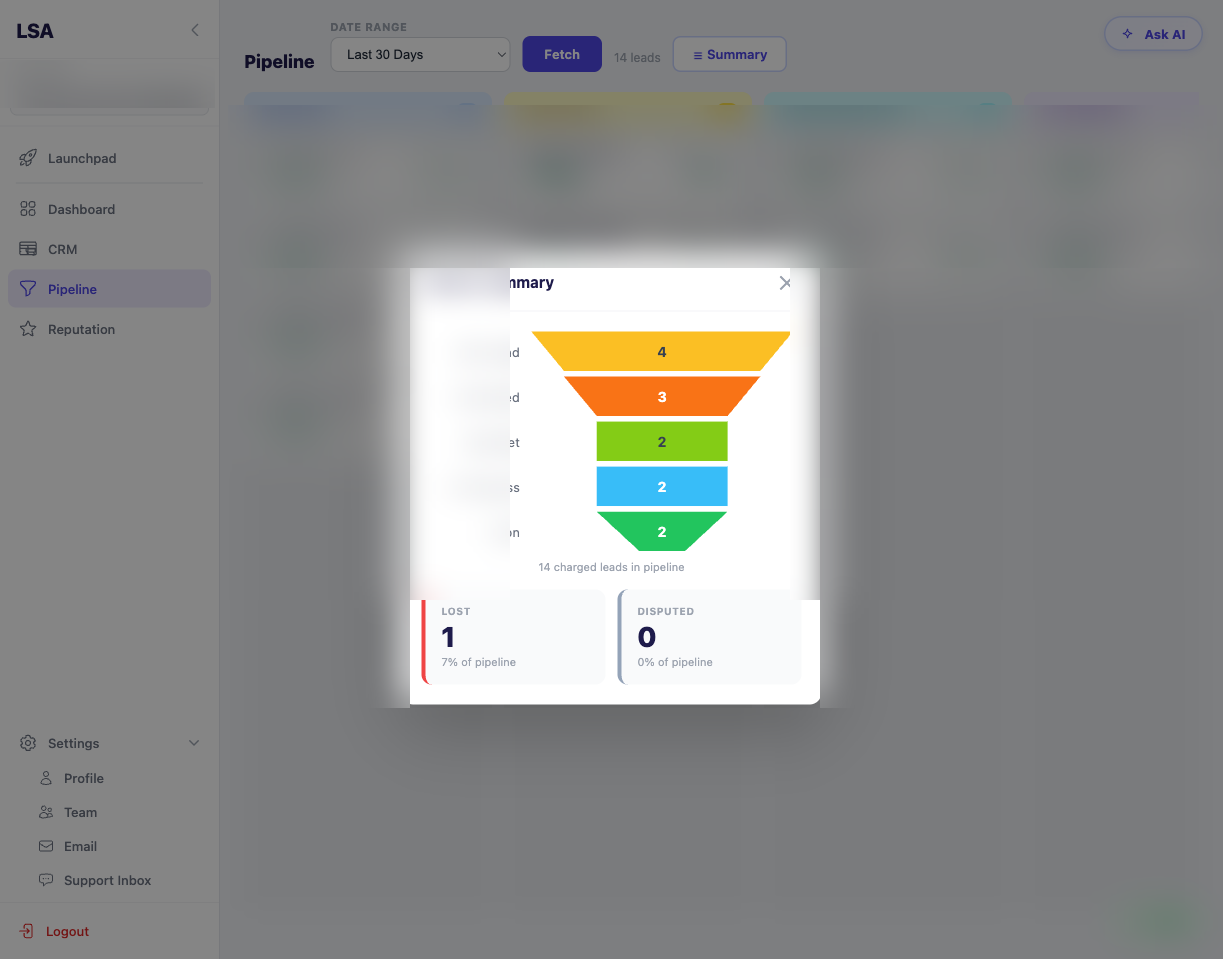
Task: Click the LSA logo text
Action: (35, 31)
